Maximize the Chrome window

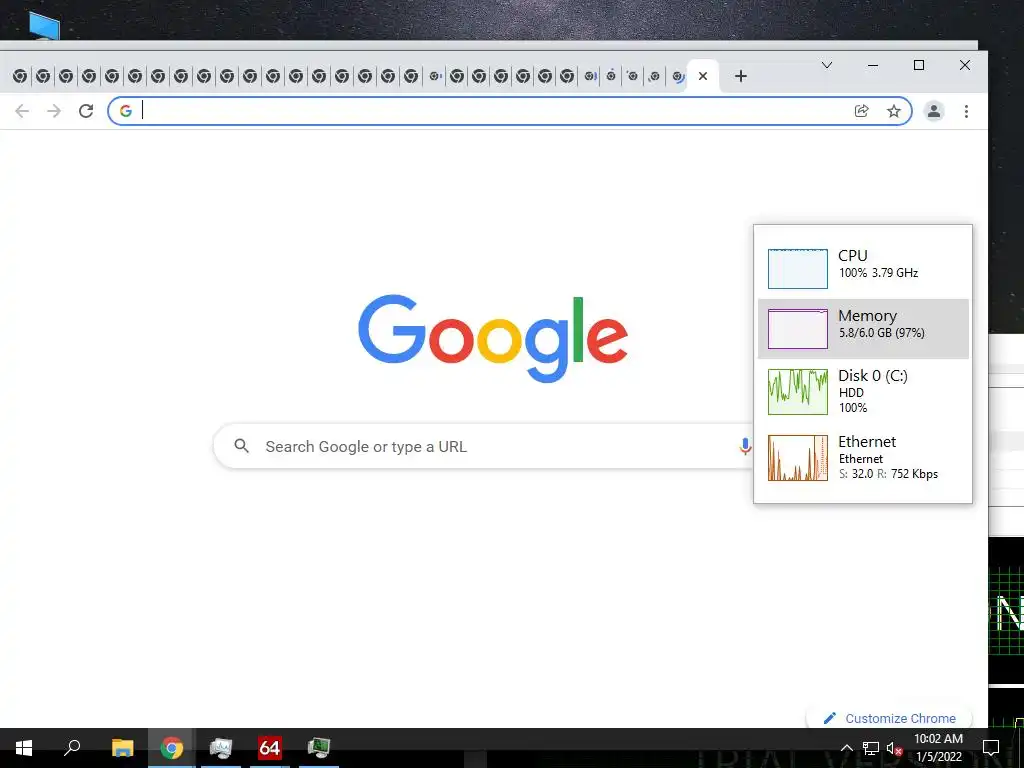click(x=919, y=65)
